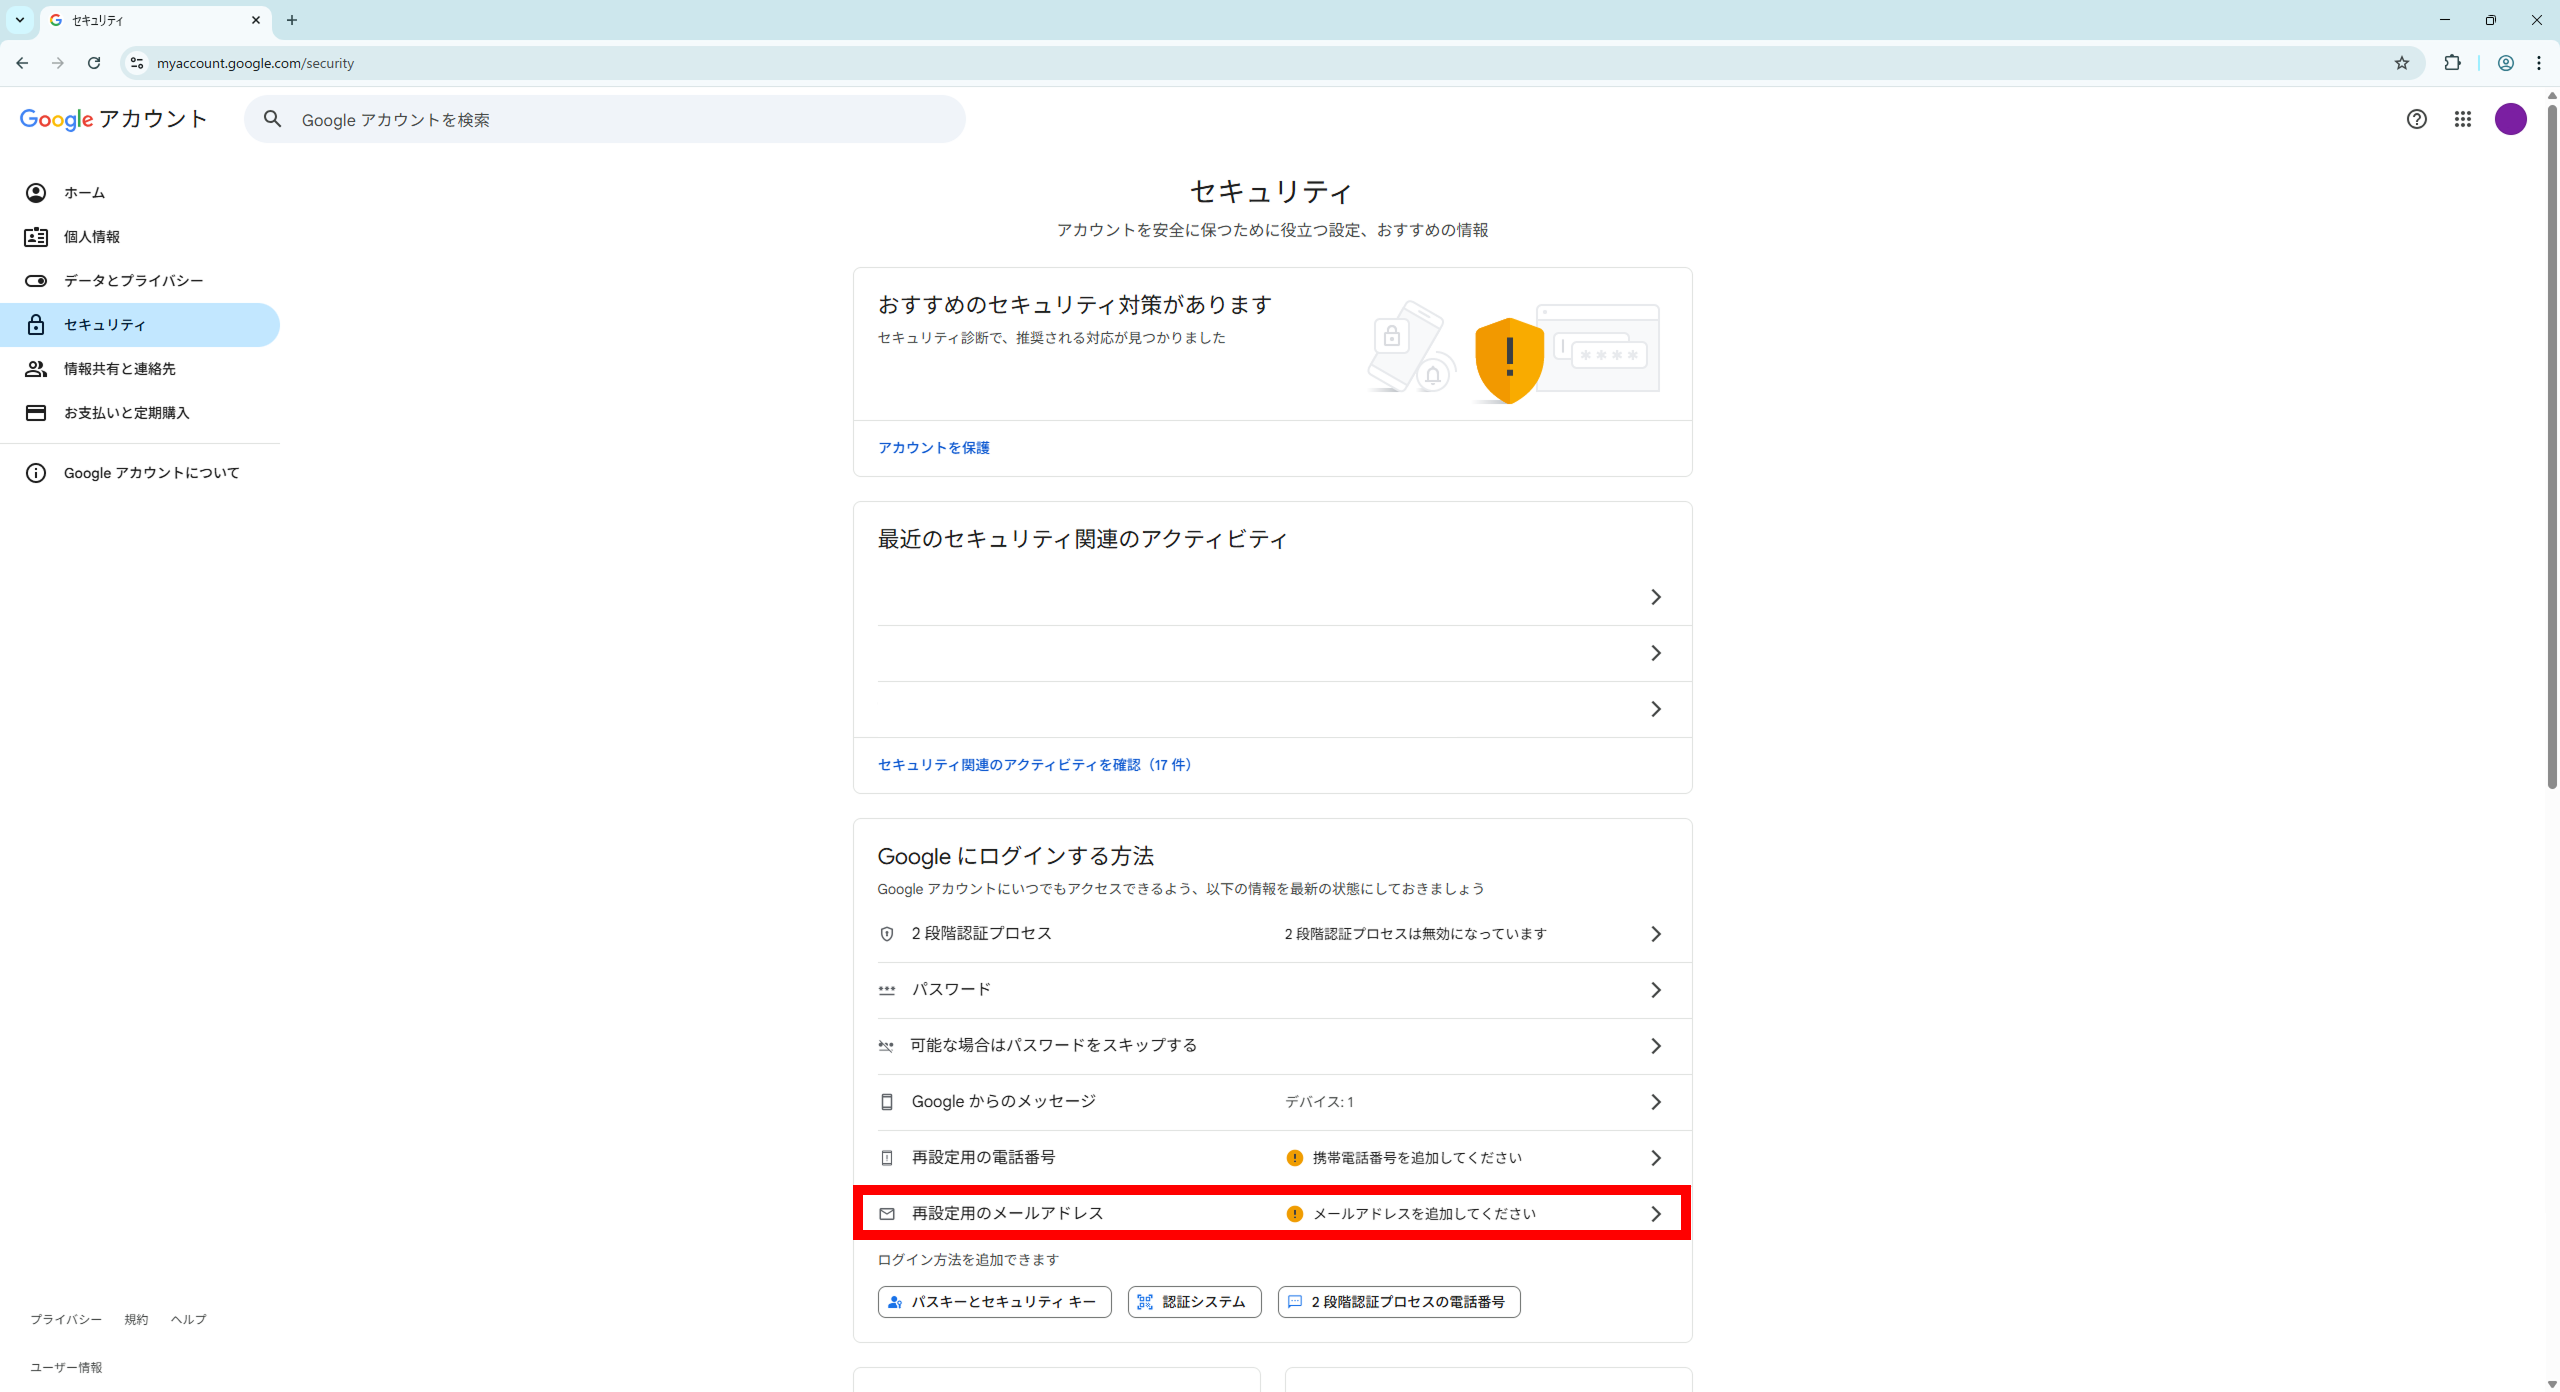Open the ユーザー情報 footer link

coord(66,1368)
